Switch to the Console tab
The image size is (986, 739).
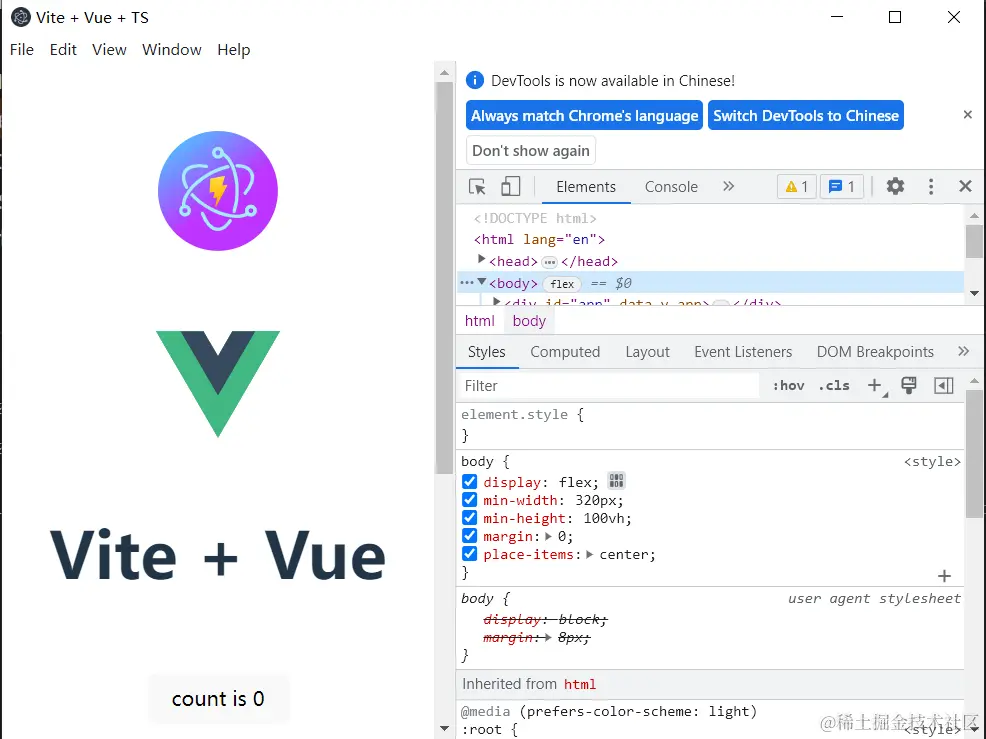671,187
